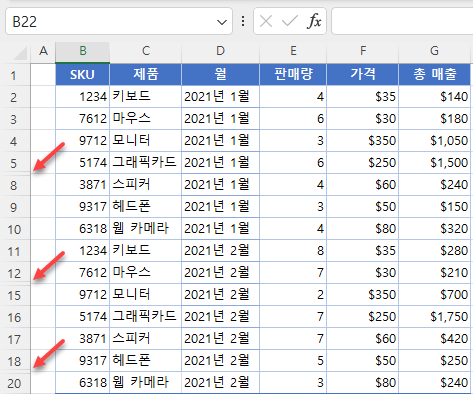This screenshot has width=473, height=394.
Task: Click SKU 5174 in row 16
Action: 83,317
